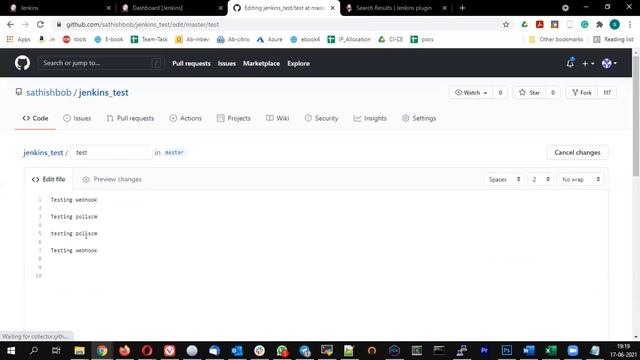Open the Security tab
This screenshot has height=360, width=640.
[x=321, y=118]
